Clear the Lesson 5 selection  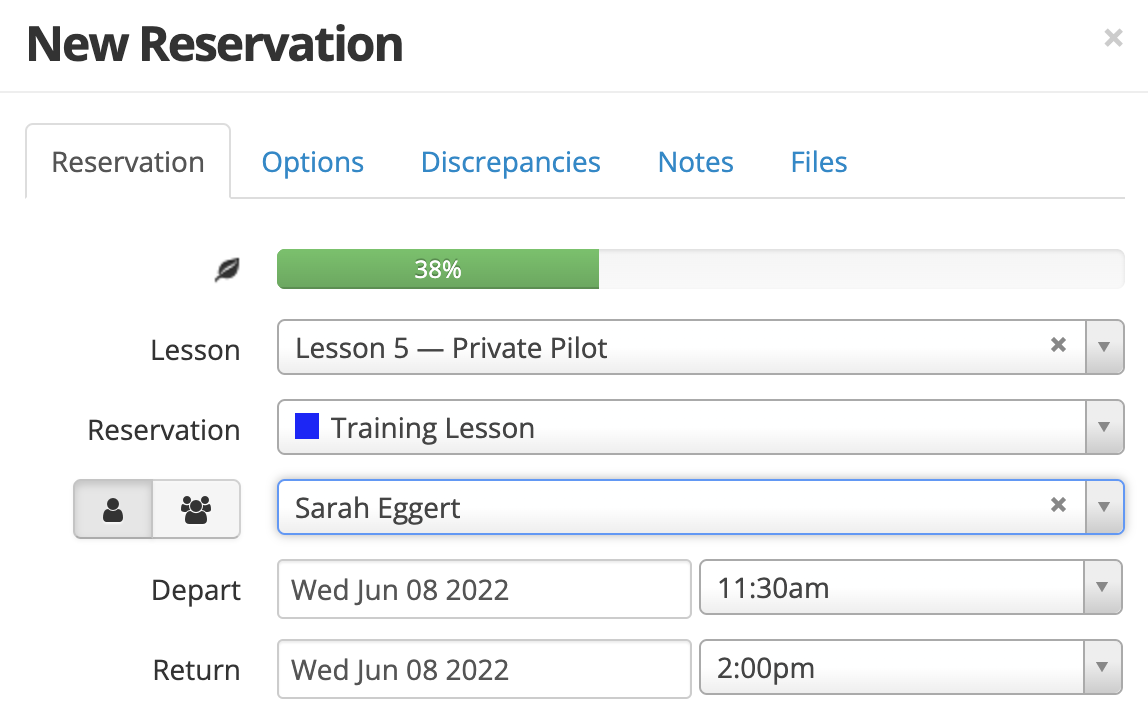1058,345
